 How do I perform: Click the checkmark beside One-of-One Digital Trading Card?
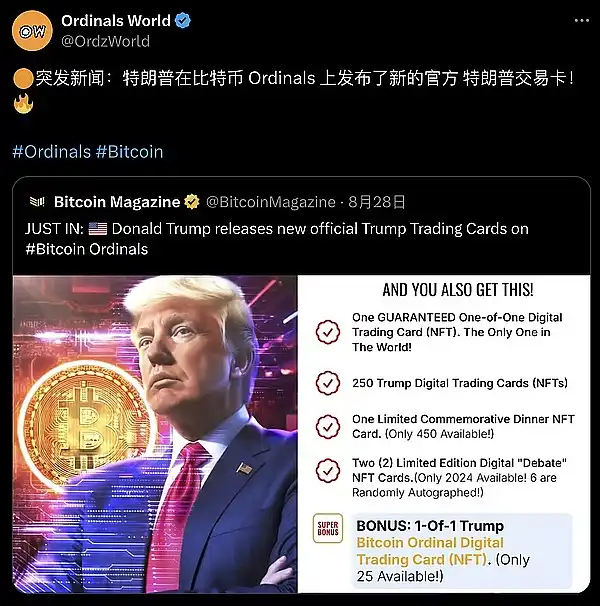328,332
